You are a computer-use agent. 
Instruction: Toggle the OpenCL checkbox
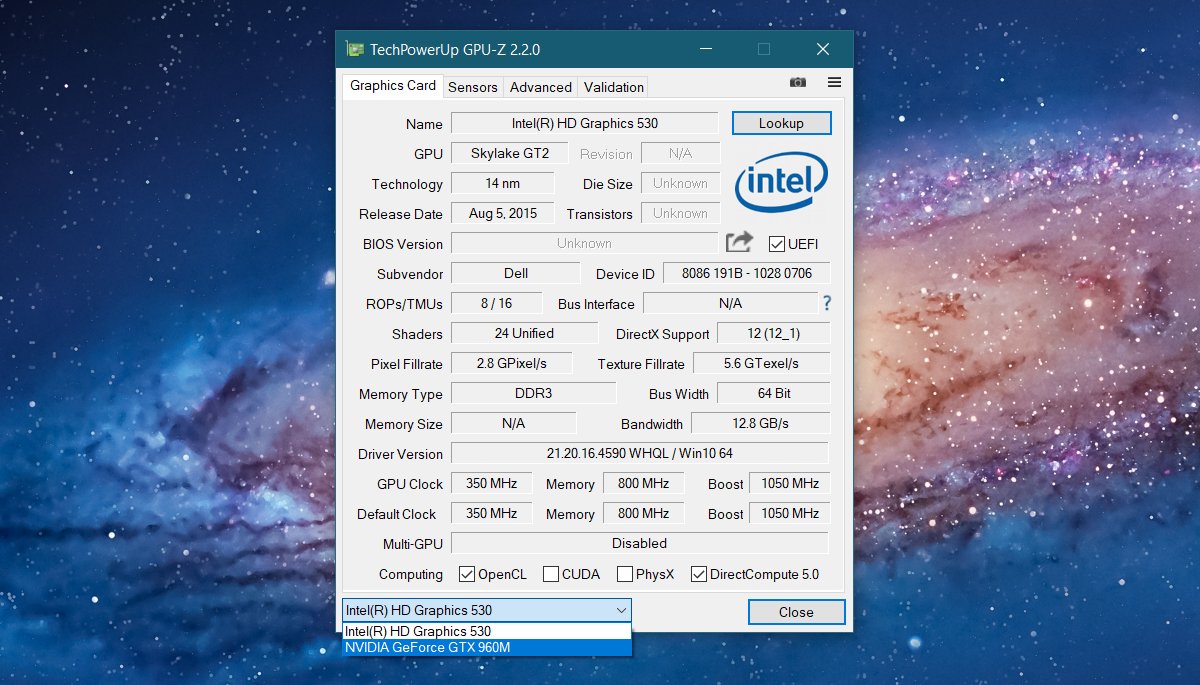pyautogui.click(x=467, y=574)
